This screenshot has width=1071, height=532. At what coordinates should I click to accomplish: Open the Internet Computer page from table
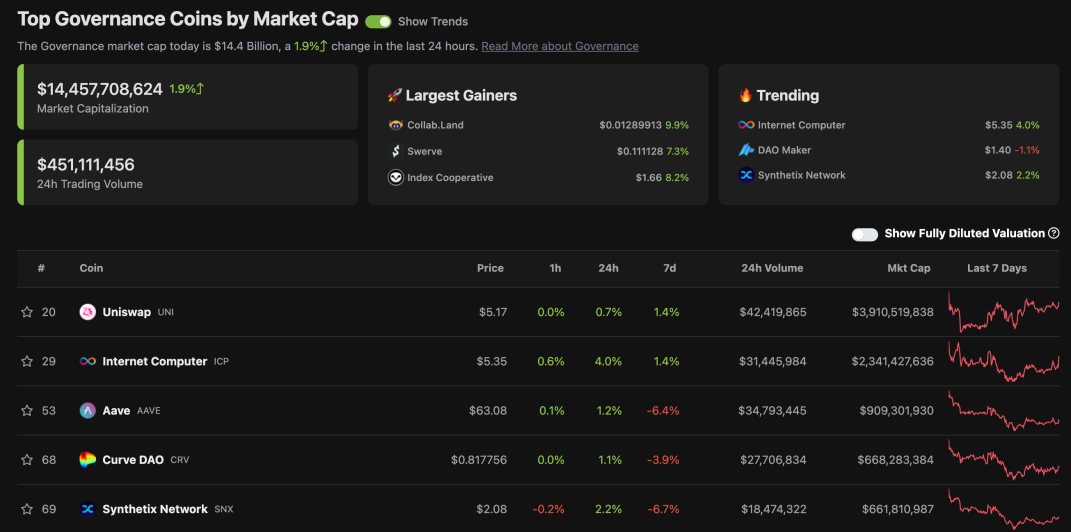[154, 361]
